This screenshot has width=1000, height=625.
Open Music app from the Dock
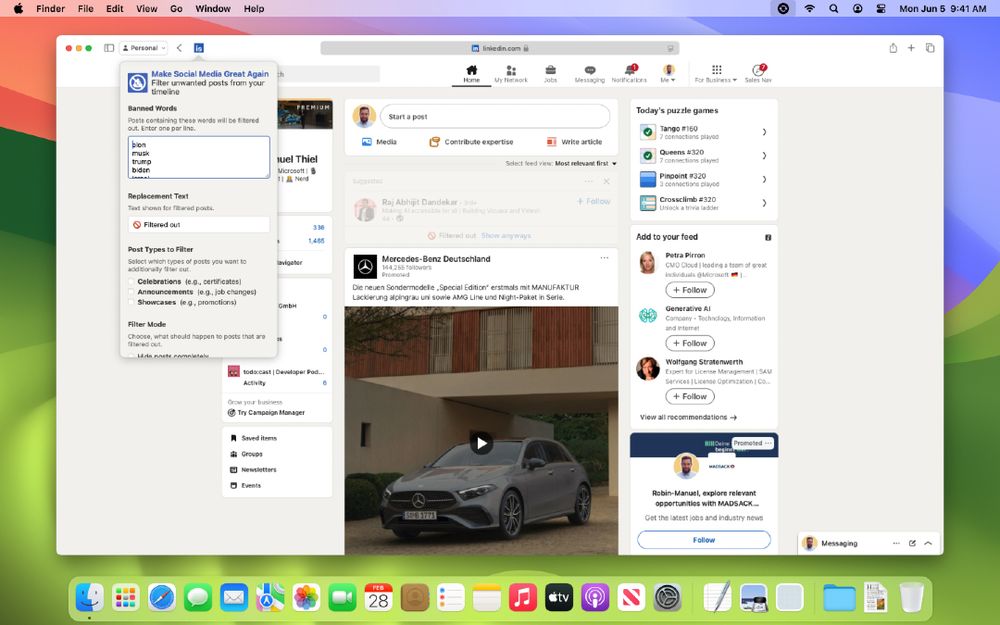[522, 598]
